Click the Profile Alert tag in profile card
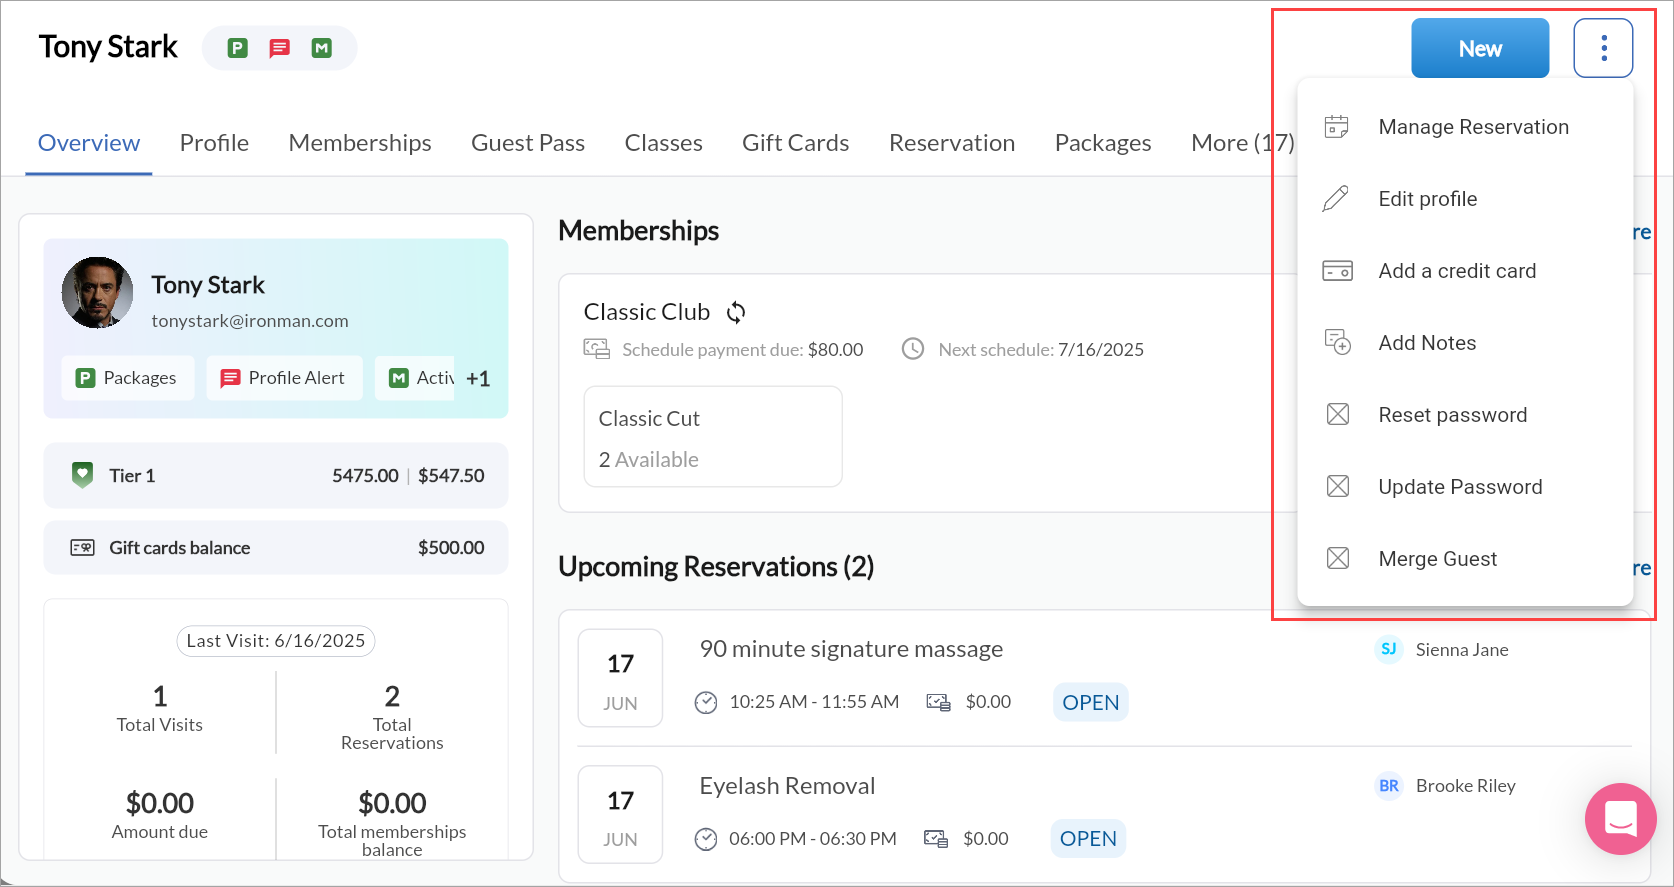 tap(285, 378)
